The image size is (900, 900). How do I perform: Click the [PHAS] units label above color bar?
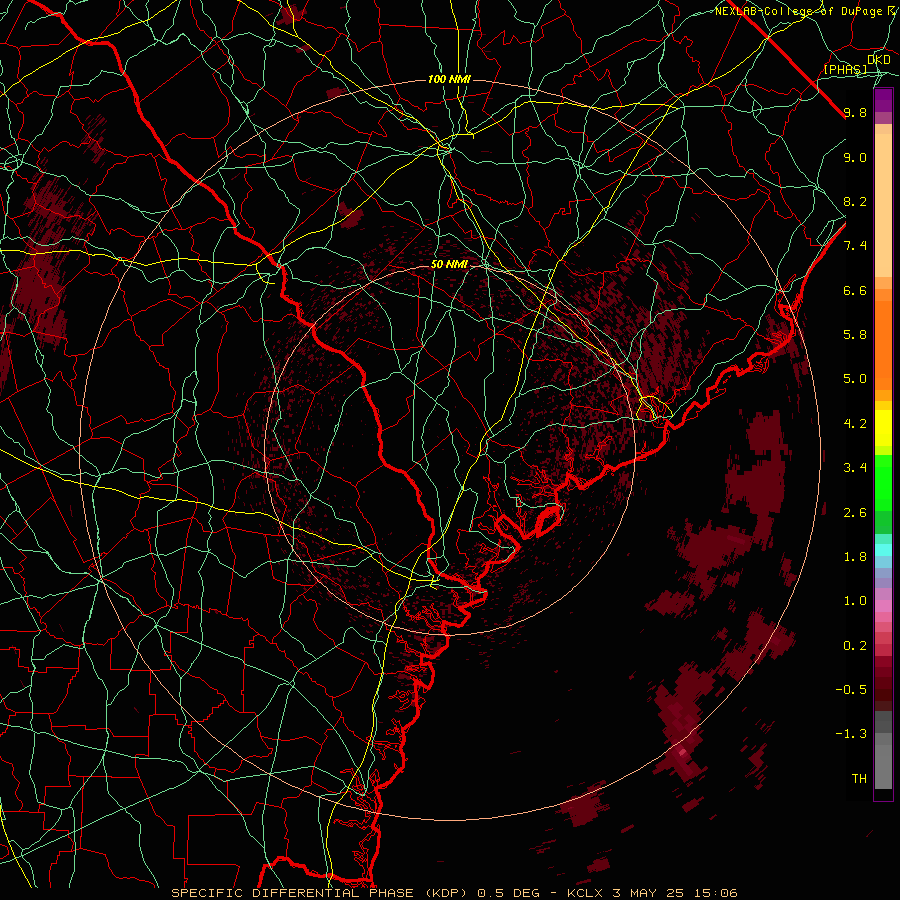point(845,69)
